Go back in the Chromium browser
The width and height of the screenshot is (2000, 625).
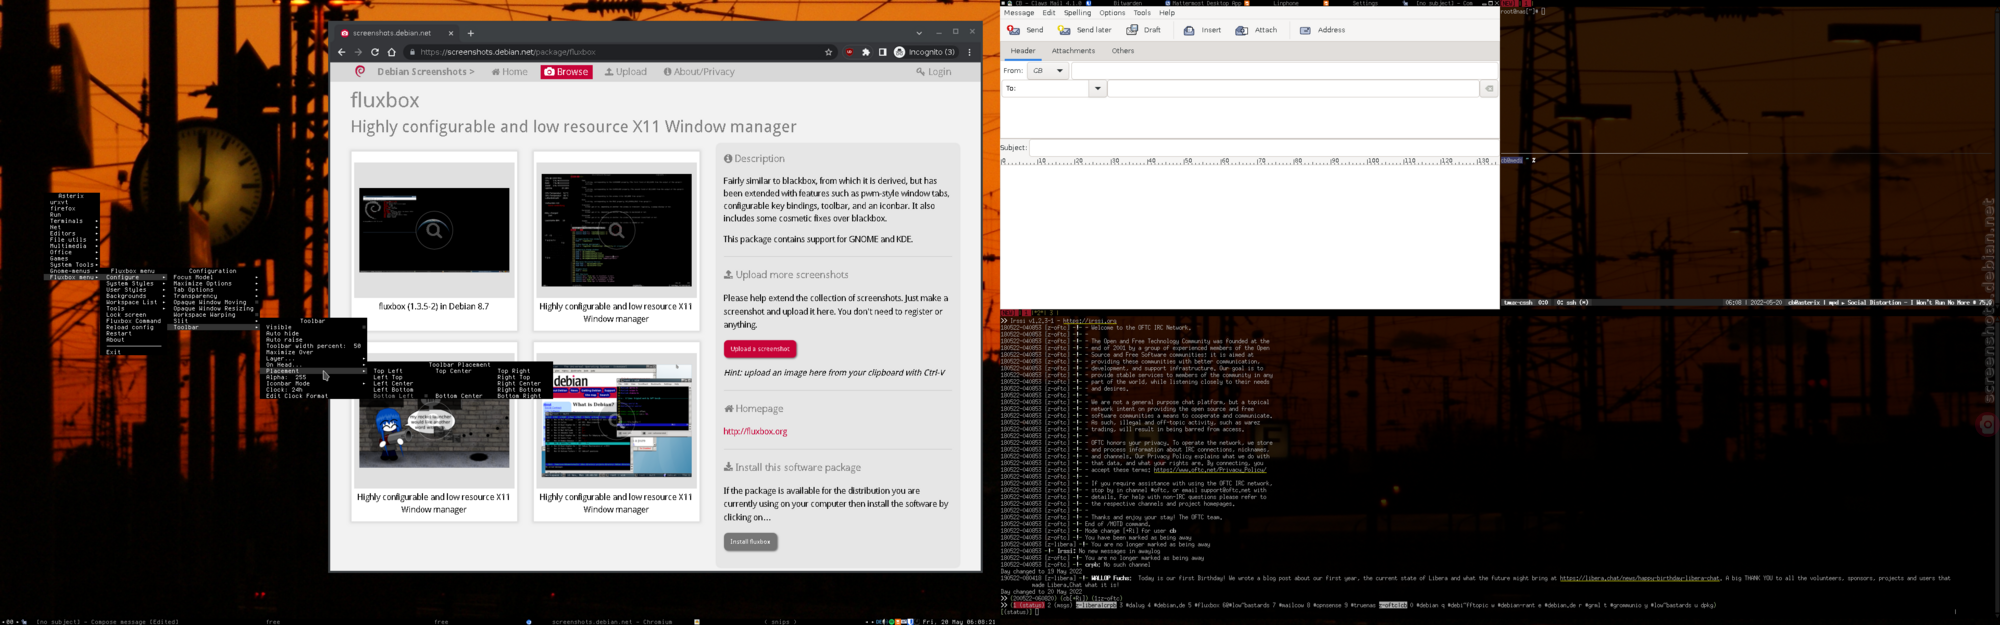342,52
